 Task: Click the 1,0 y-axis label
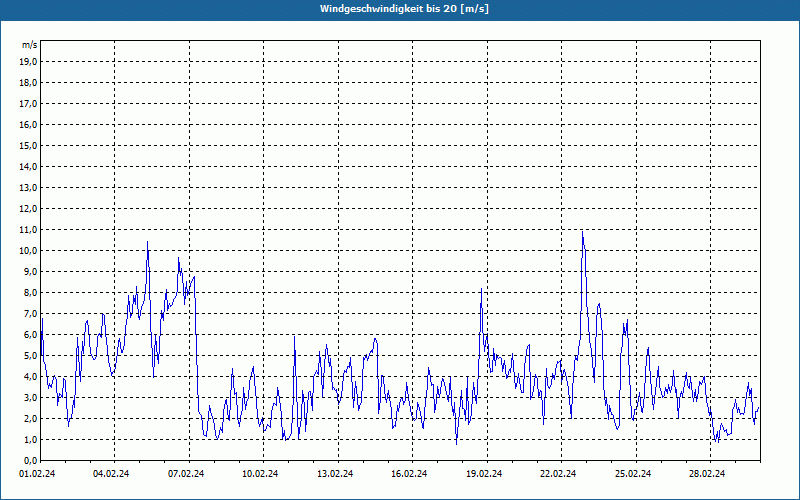click(30, 439)
